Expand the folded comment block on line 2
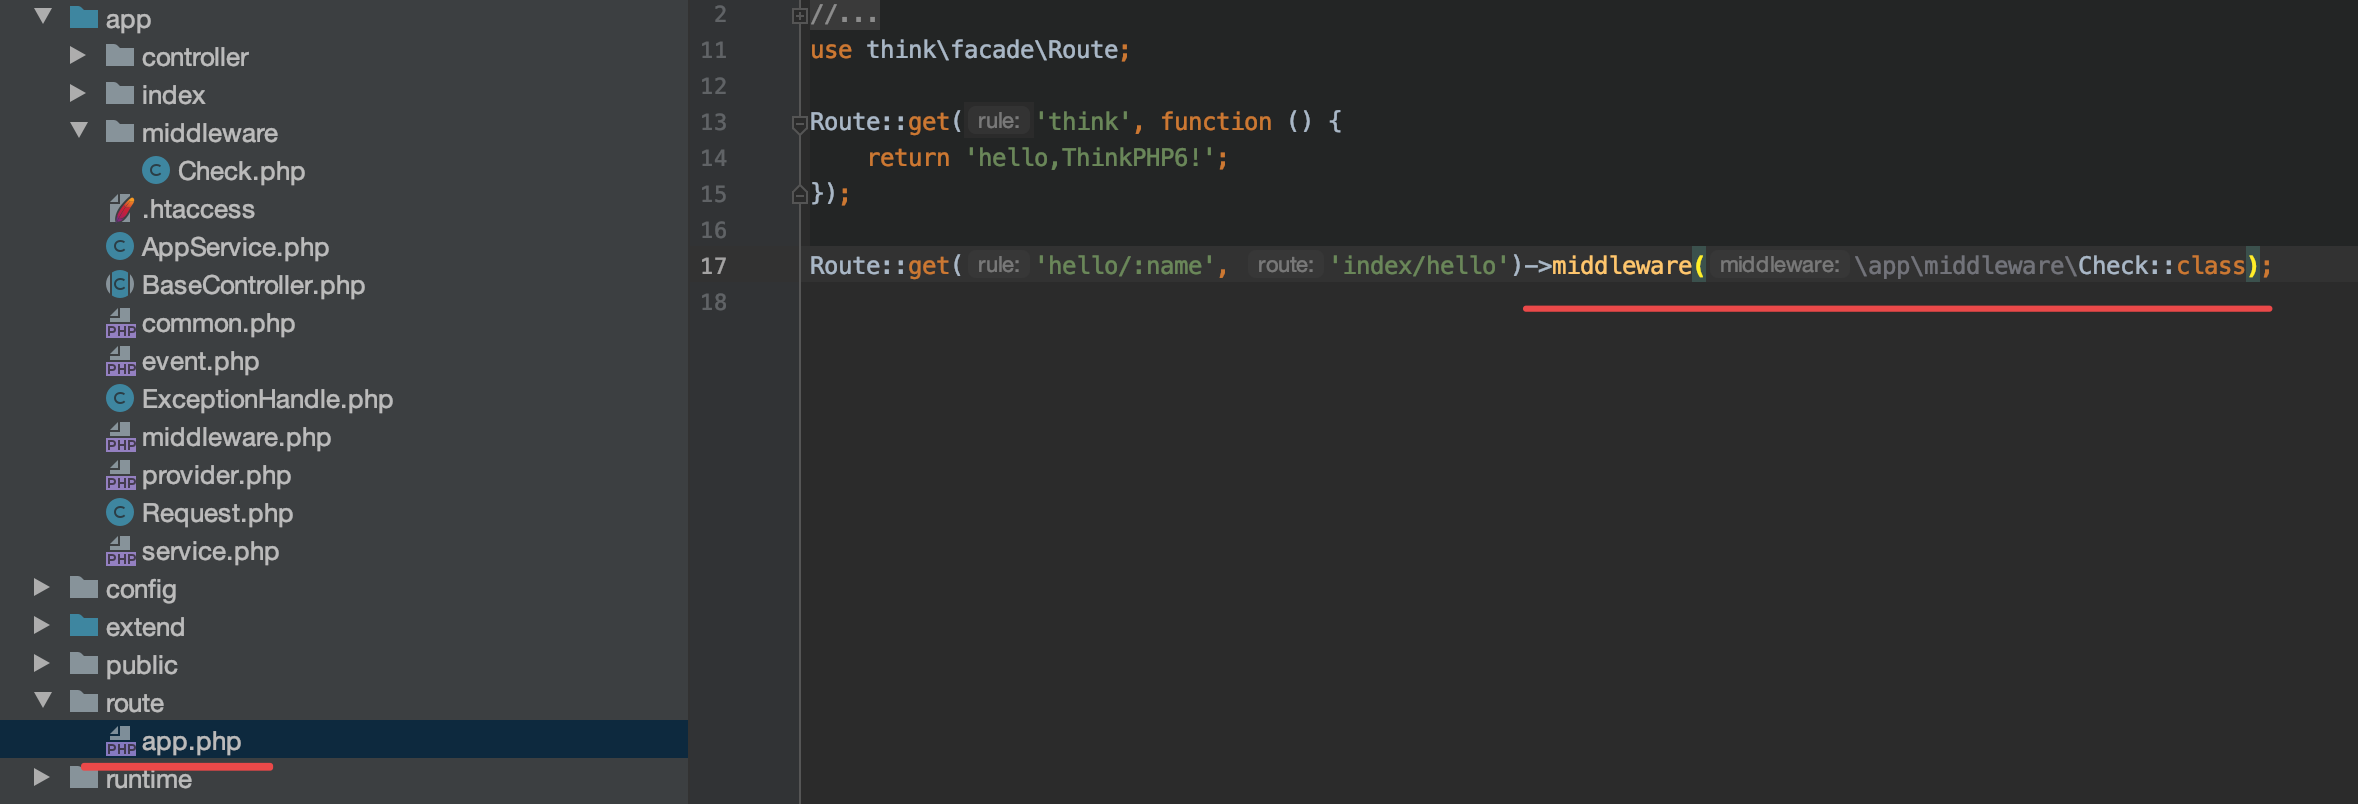The image size is (2358, 804). 799,15
